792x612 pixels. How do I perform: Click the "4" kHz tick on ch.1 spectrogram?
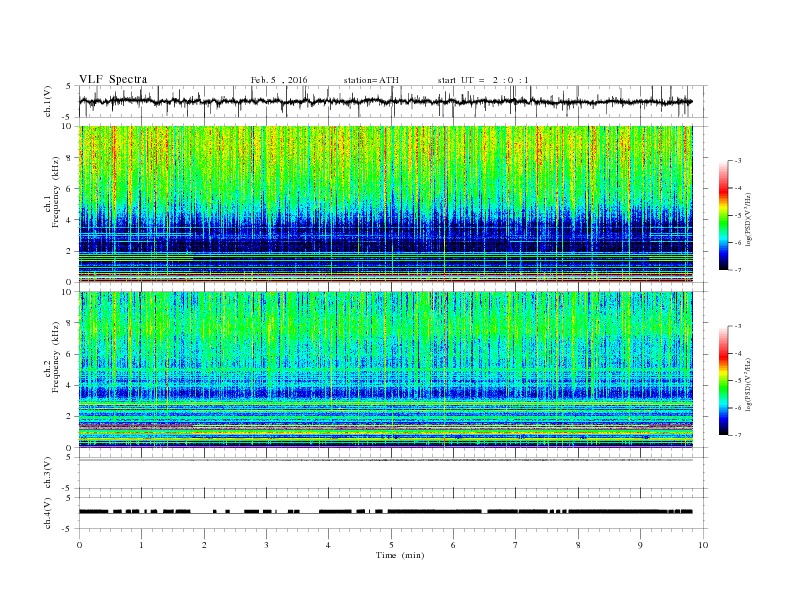(70, 220)
